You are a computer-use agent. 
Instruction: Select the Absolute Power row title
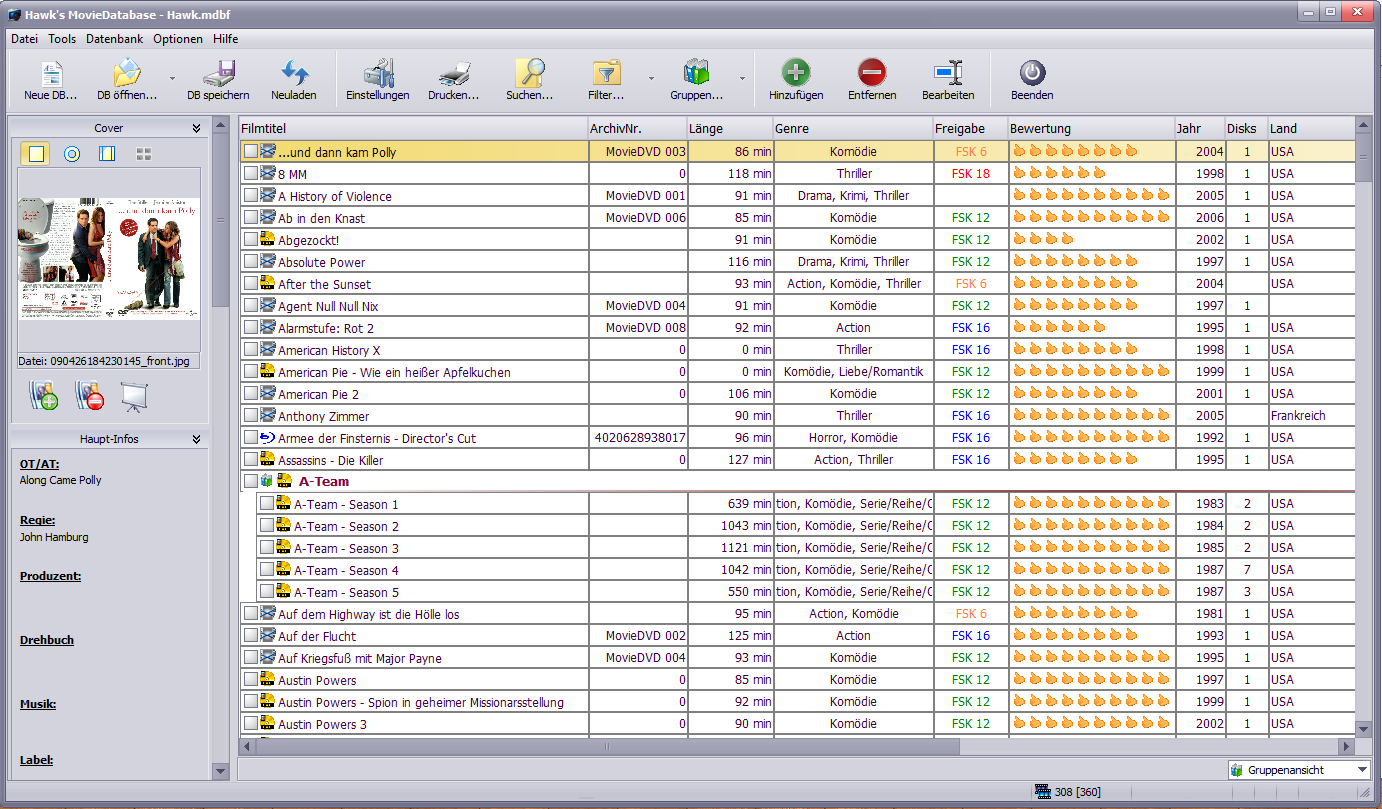click(x=321, y=262)
